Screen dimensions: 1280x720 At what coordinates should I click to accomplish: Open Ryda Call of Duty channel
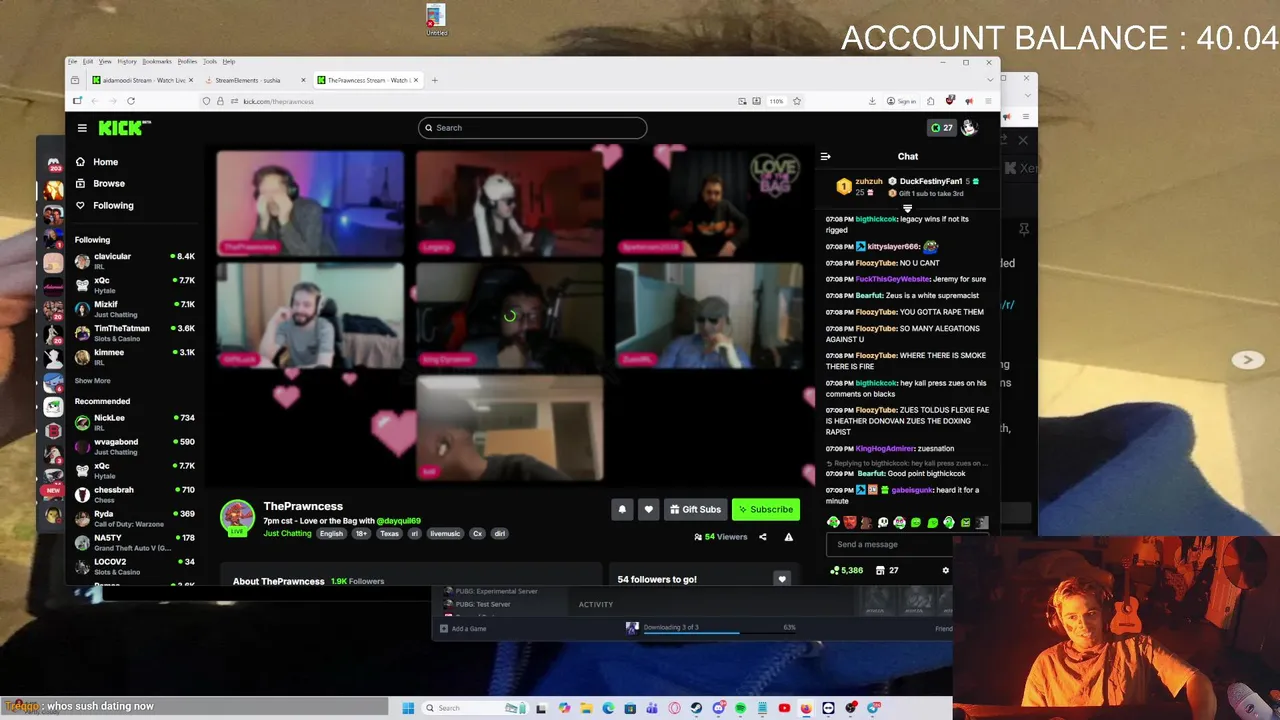click(x=134, y=518)
